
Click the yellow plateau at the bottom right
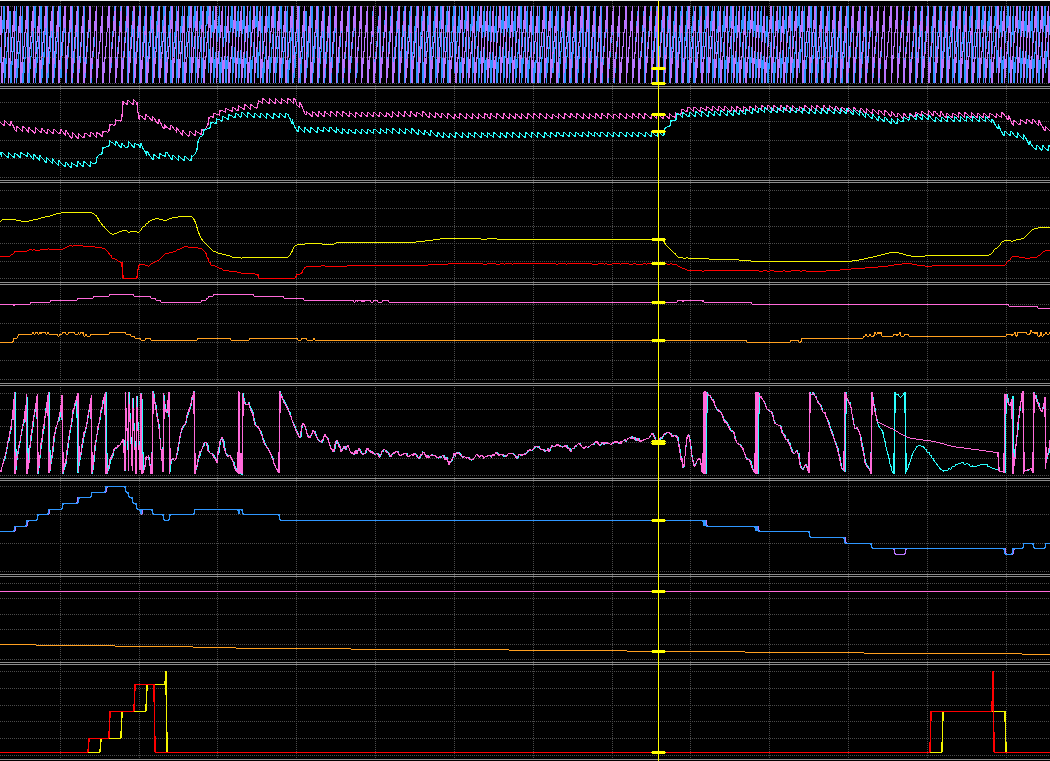965,712
